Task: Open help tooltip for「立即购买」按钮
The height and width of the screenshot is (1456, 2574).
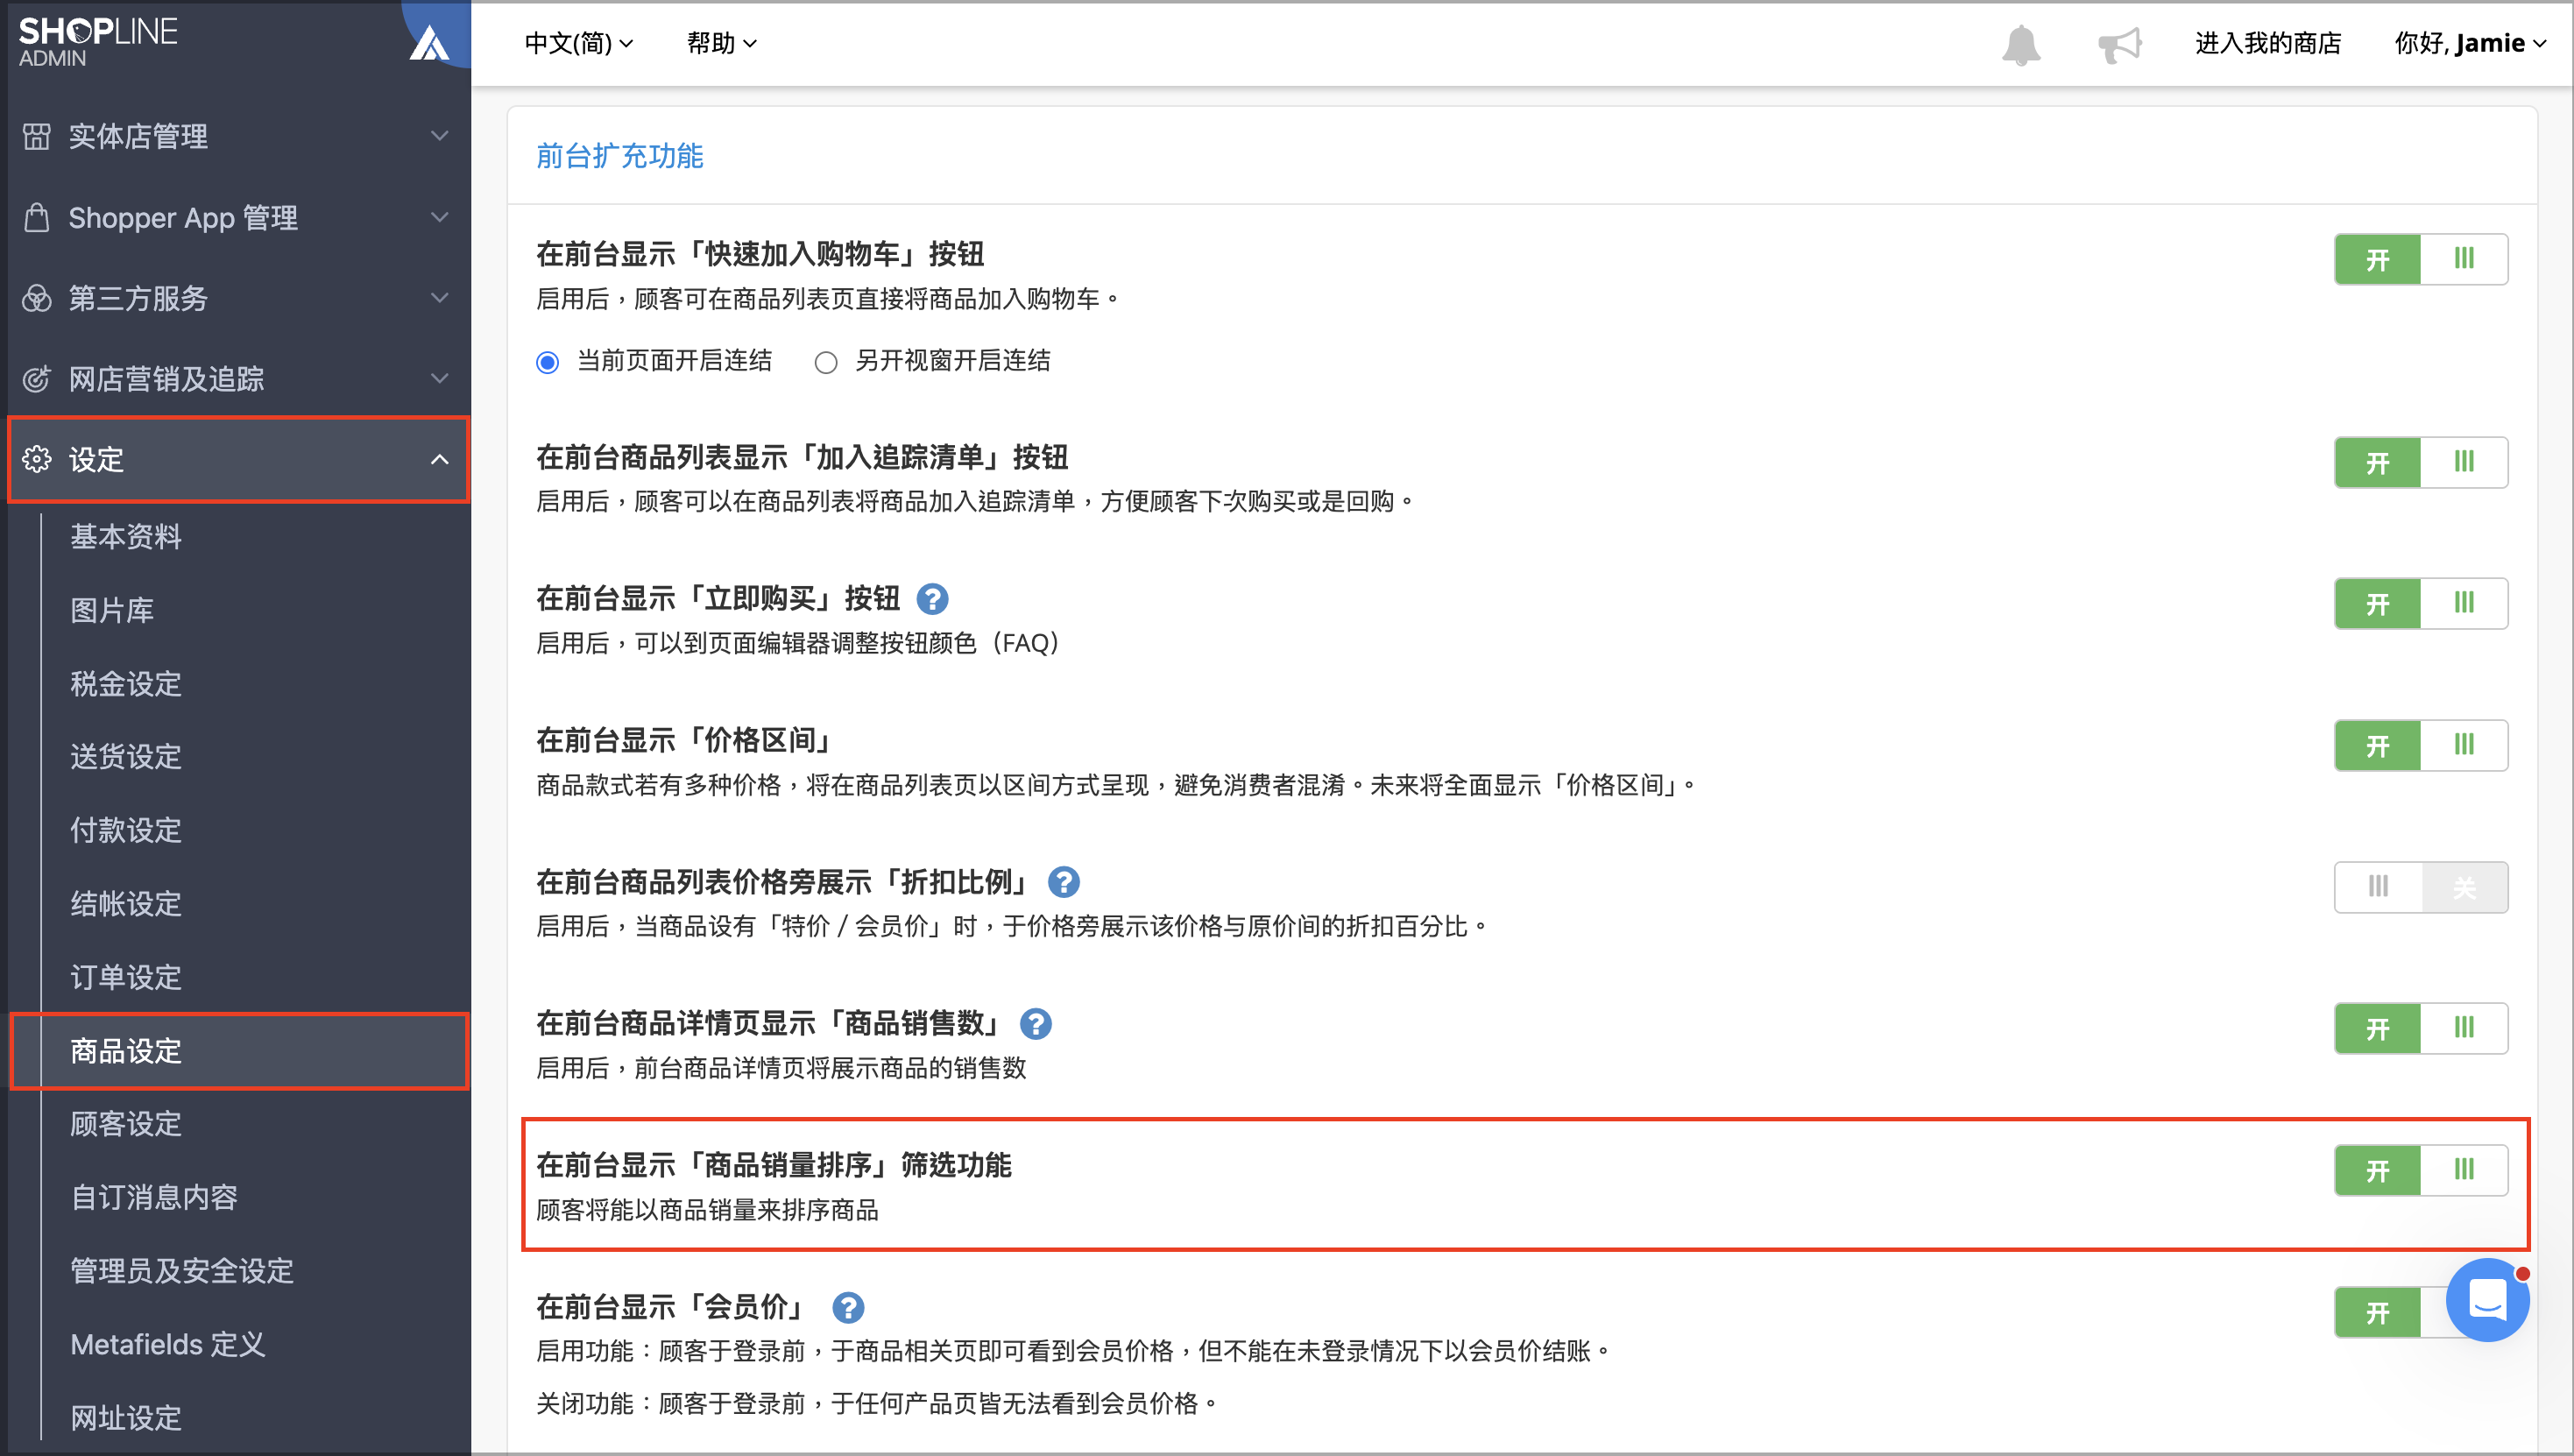Action: click(932, 599)
